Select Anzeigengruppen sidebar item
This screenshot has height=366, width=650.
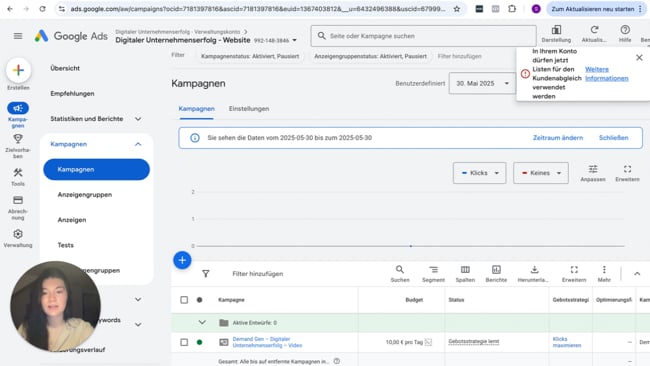coord(85,194)
